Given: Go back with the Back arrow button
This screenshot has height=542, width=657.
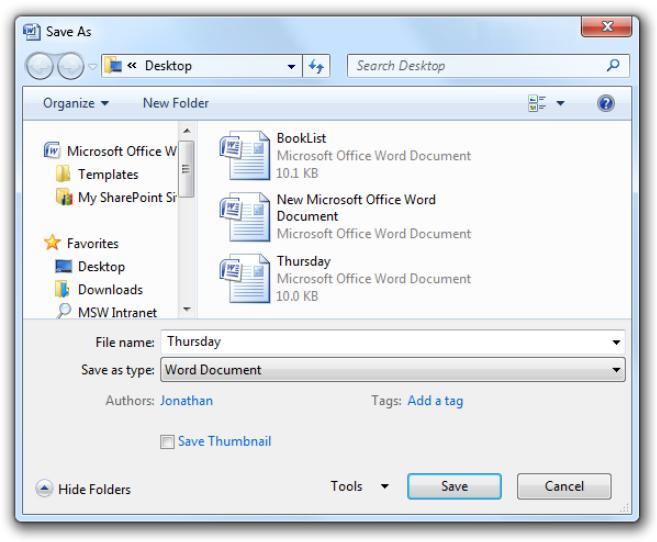Looking at the screenshot, I should pyautogui.click(x=40, y=66).
